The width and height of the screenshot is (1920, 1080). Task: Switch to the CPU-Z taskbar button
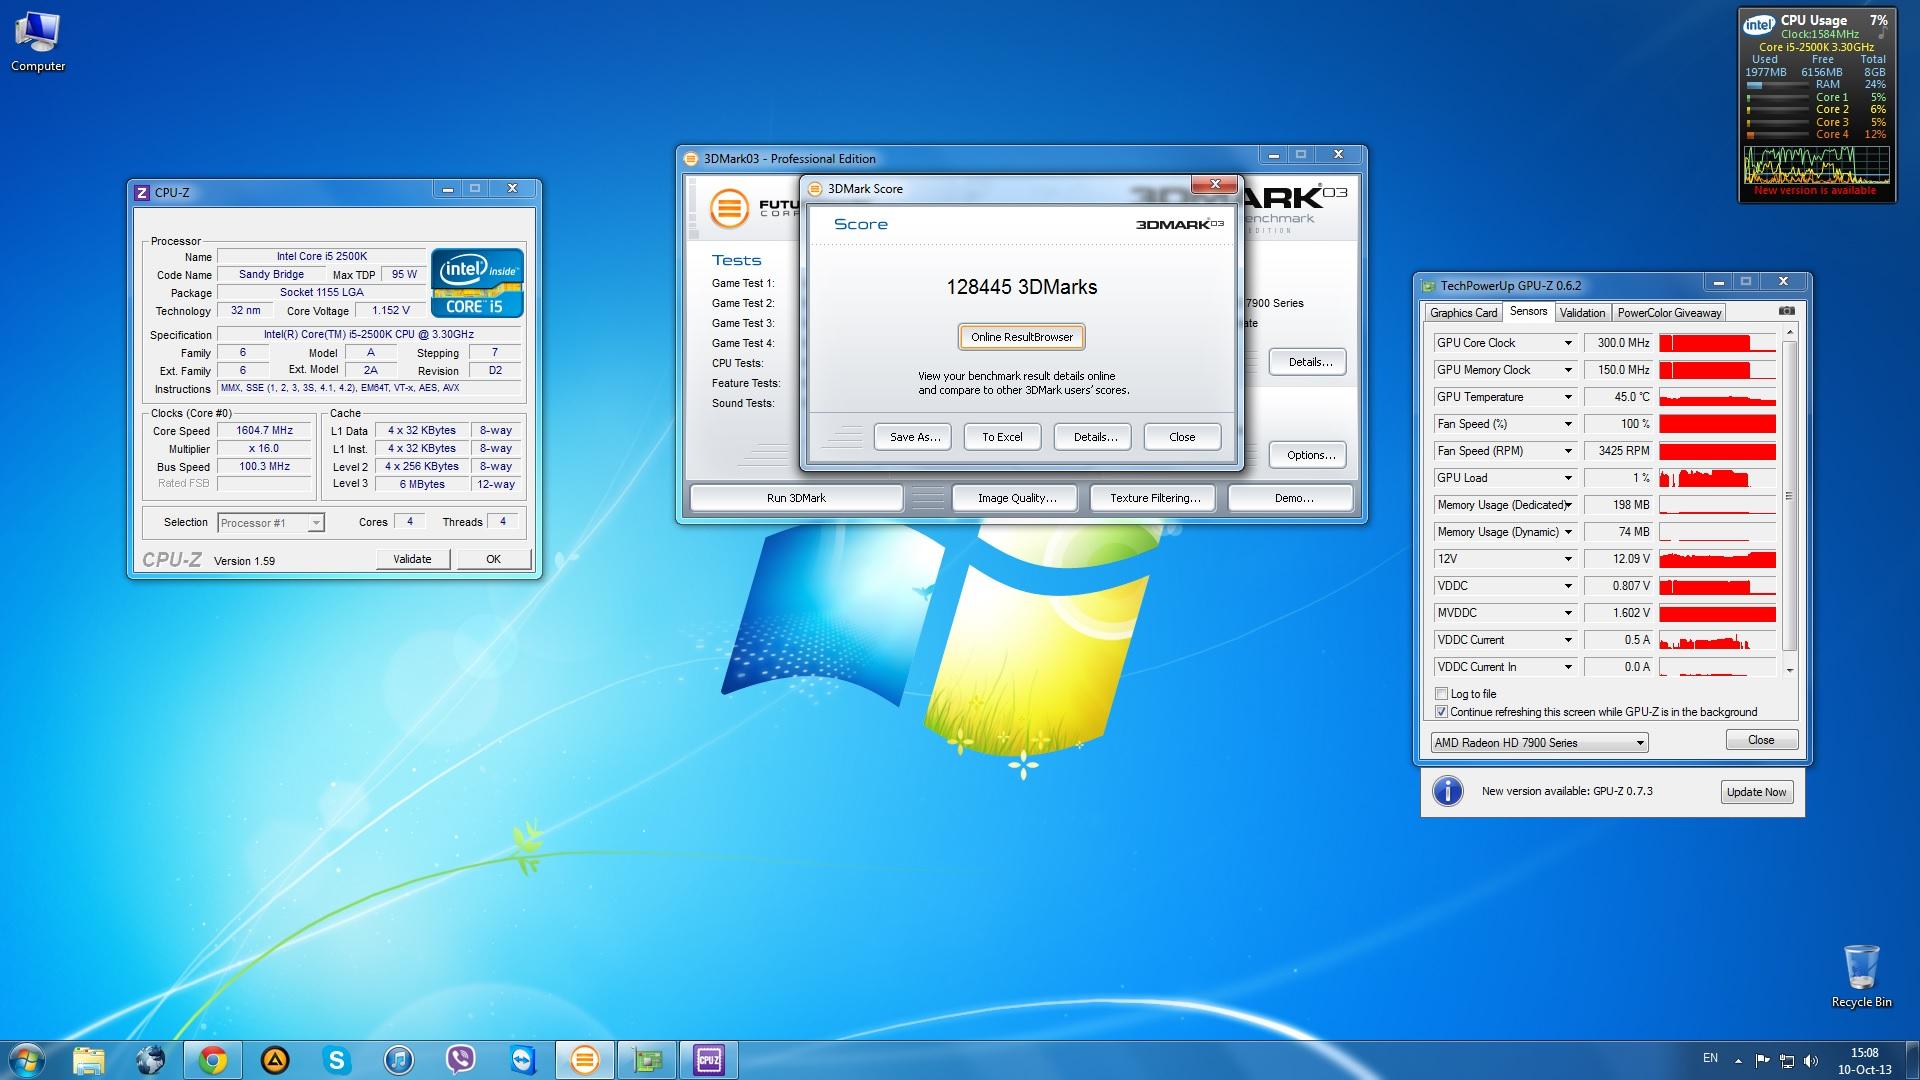coord(709,1060)
